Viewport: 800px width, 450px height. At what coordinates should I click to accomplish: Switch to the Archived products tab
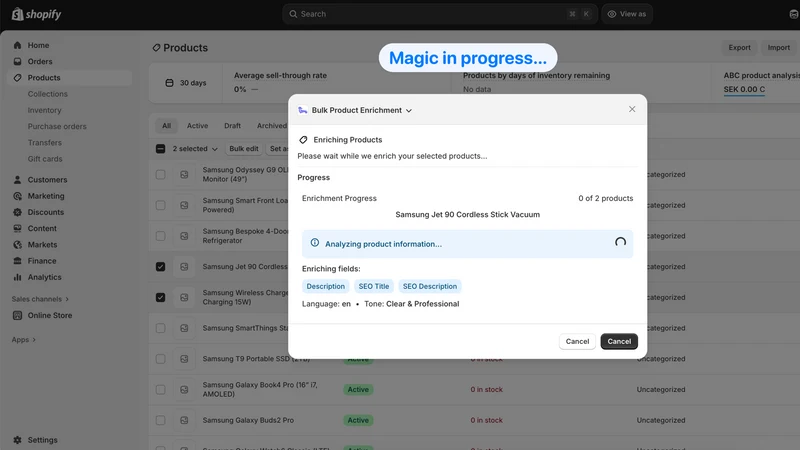point(271,126)
